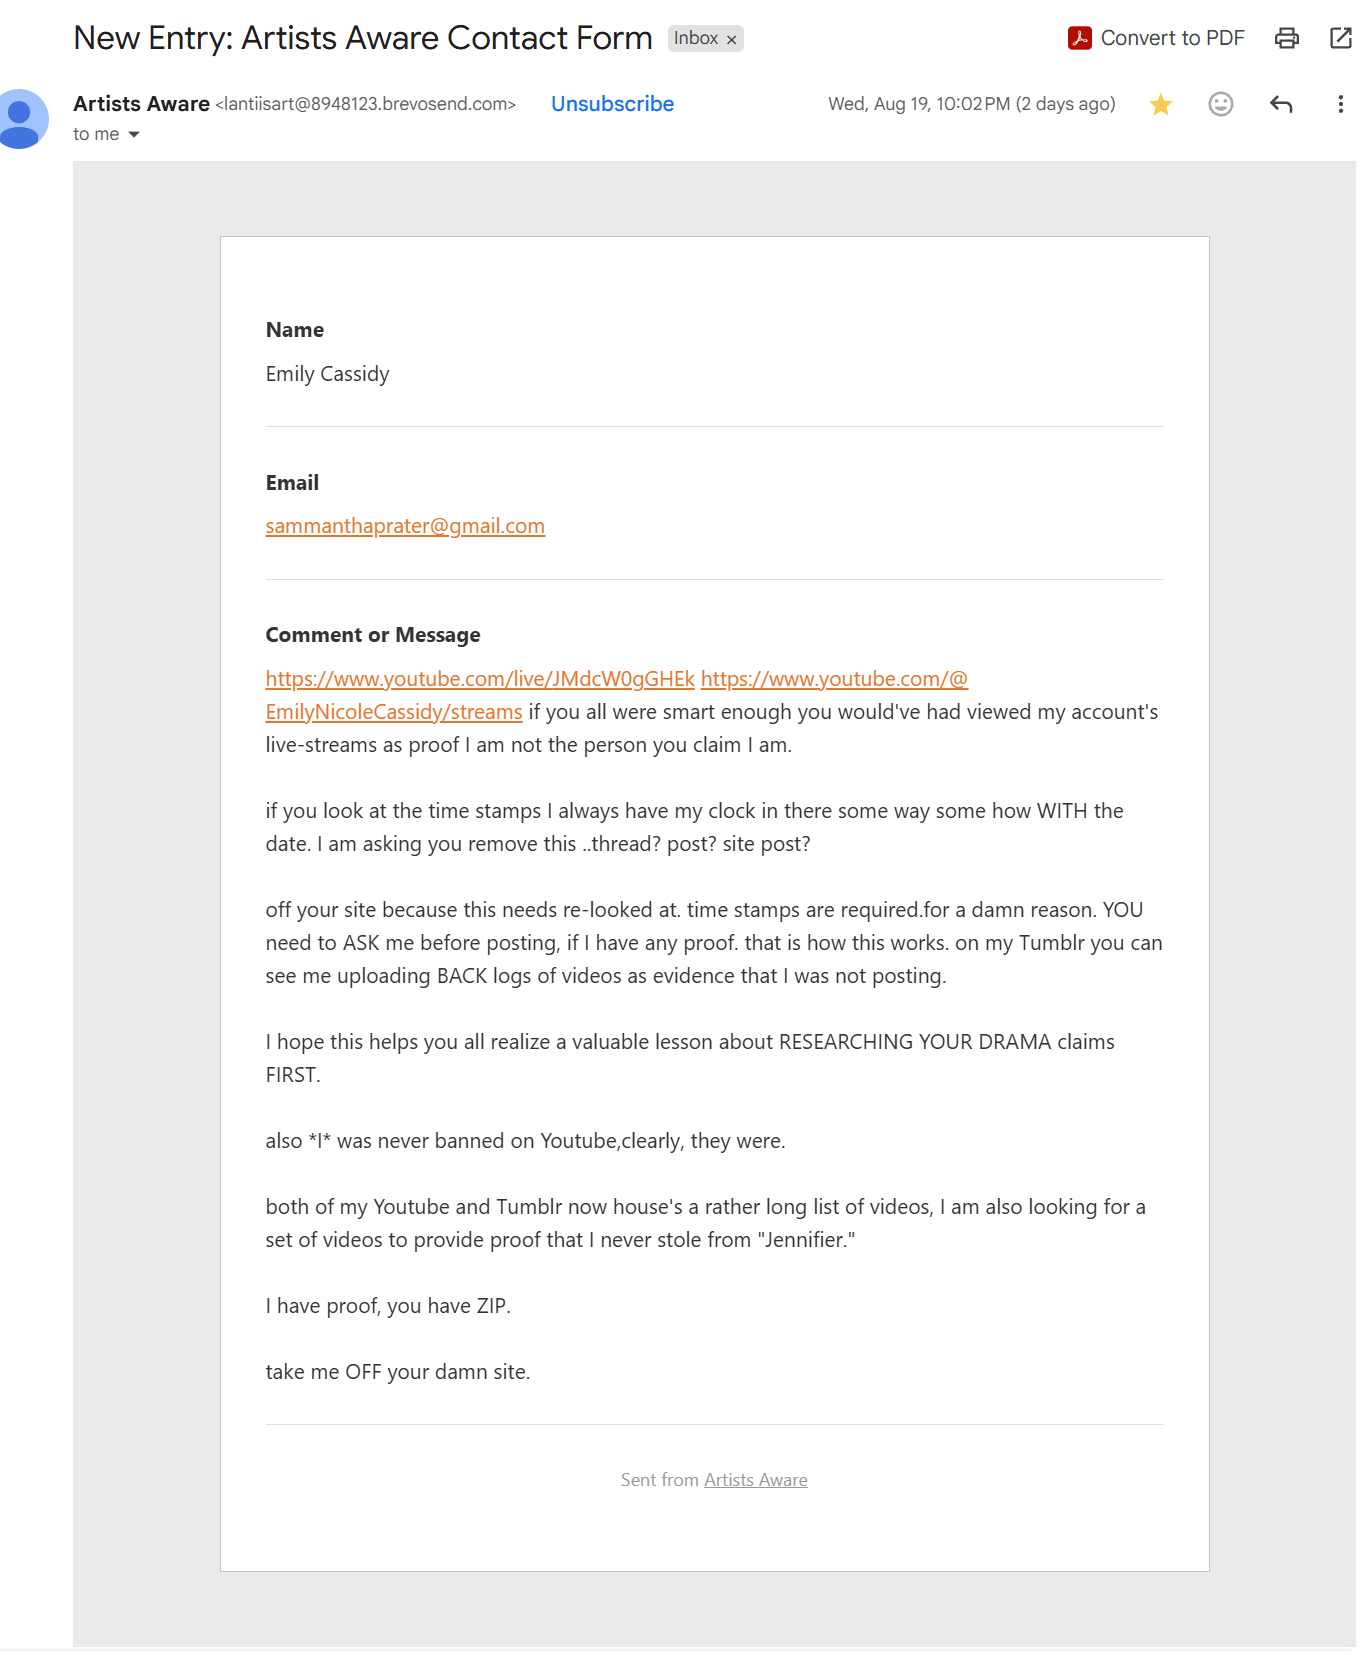Image resolution: width=1369 pixels, height=1661 pixels.
Task: Open the three-dot More options menu
Action: tap(1340, 104)
